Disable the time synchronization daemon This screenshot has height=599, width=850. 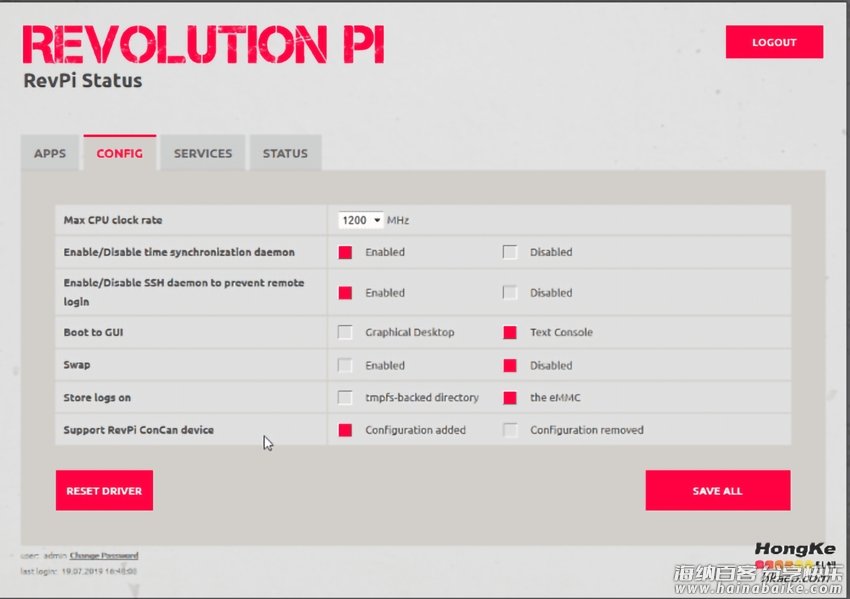(510, 252)
